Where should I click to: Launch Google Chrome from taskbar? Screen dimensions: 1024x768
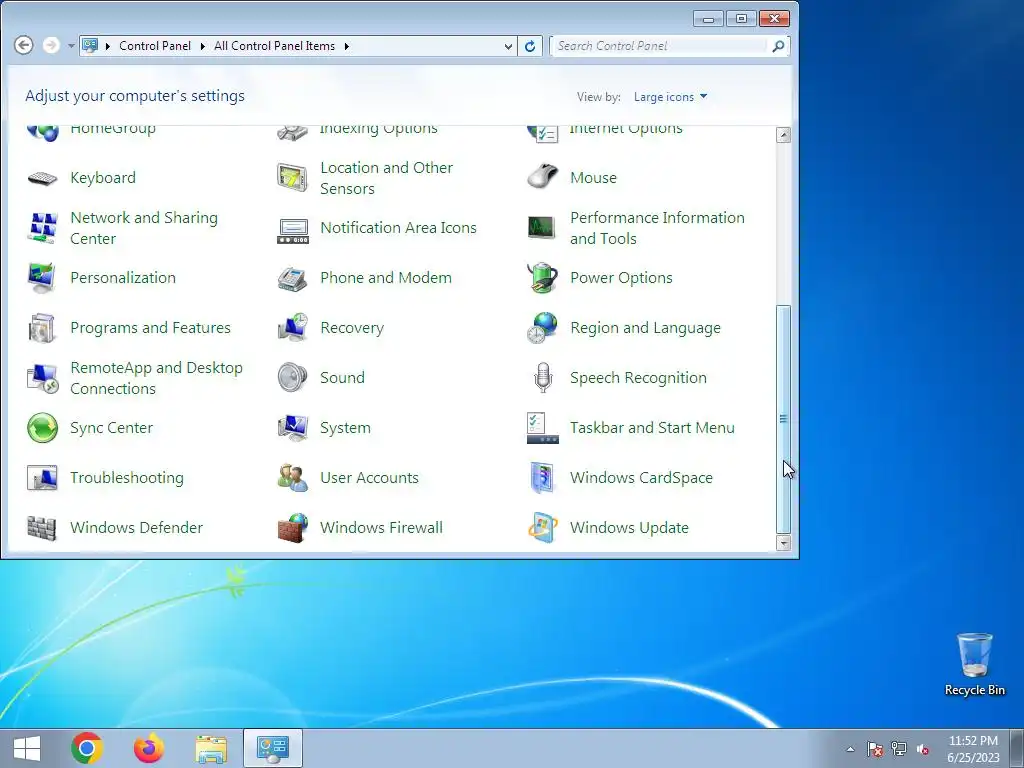pos(87,748)
